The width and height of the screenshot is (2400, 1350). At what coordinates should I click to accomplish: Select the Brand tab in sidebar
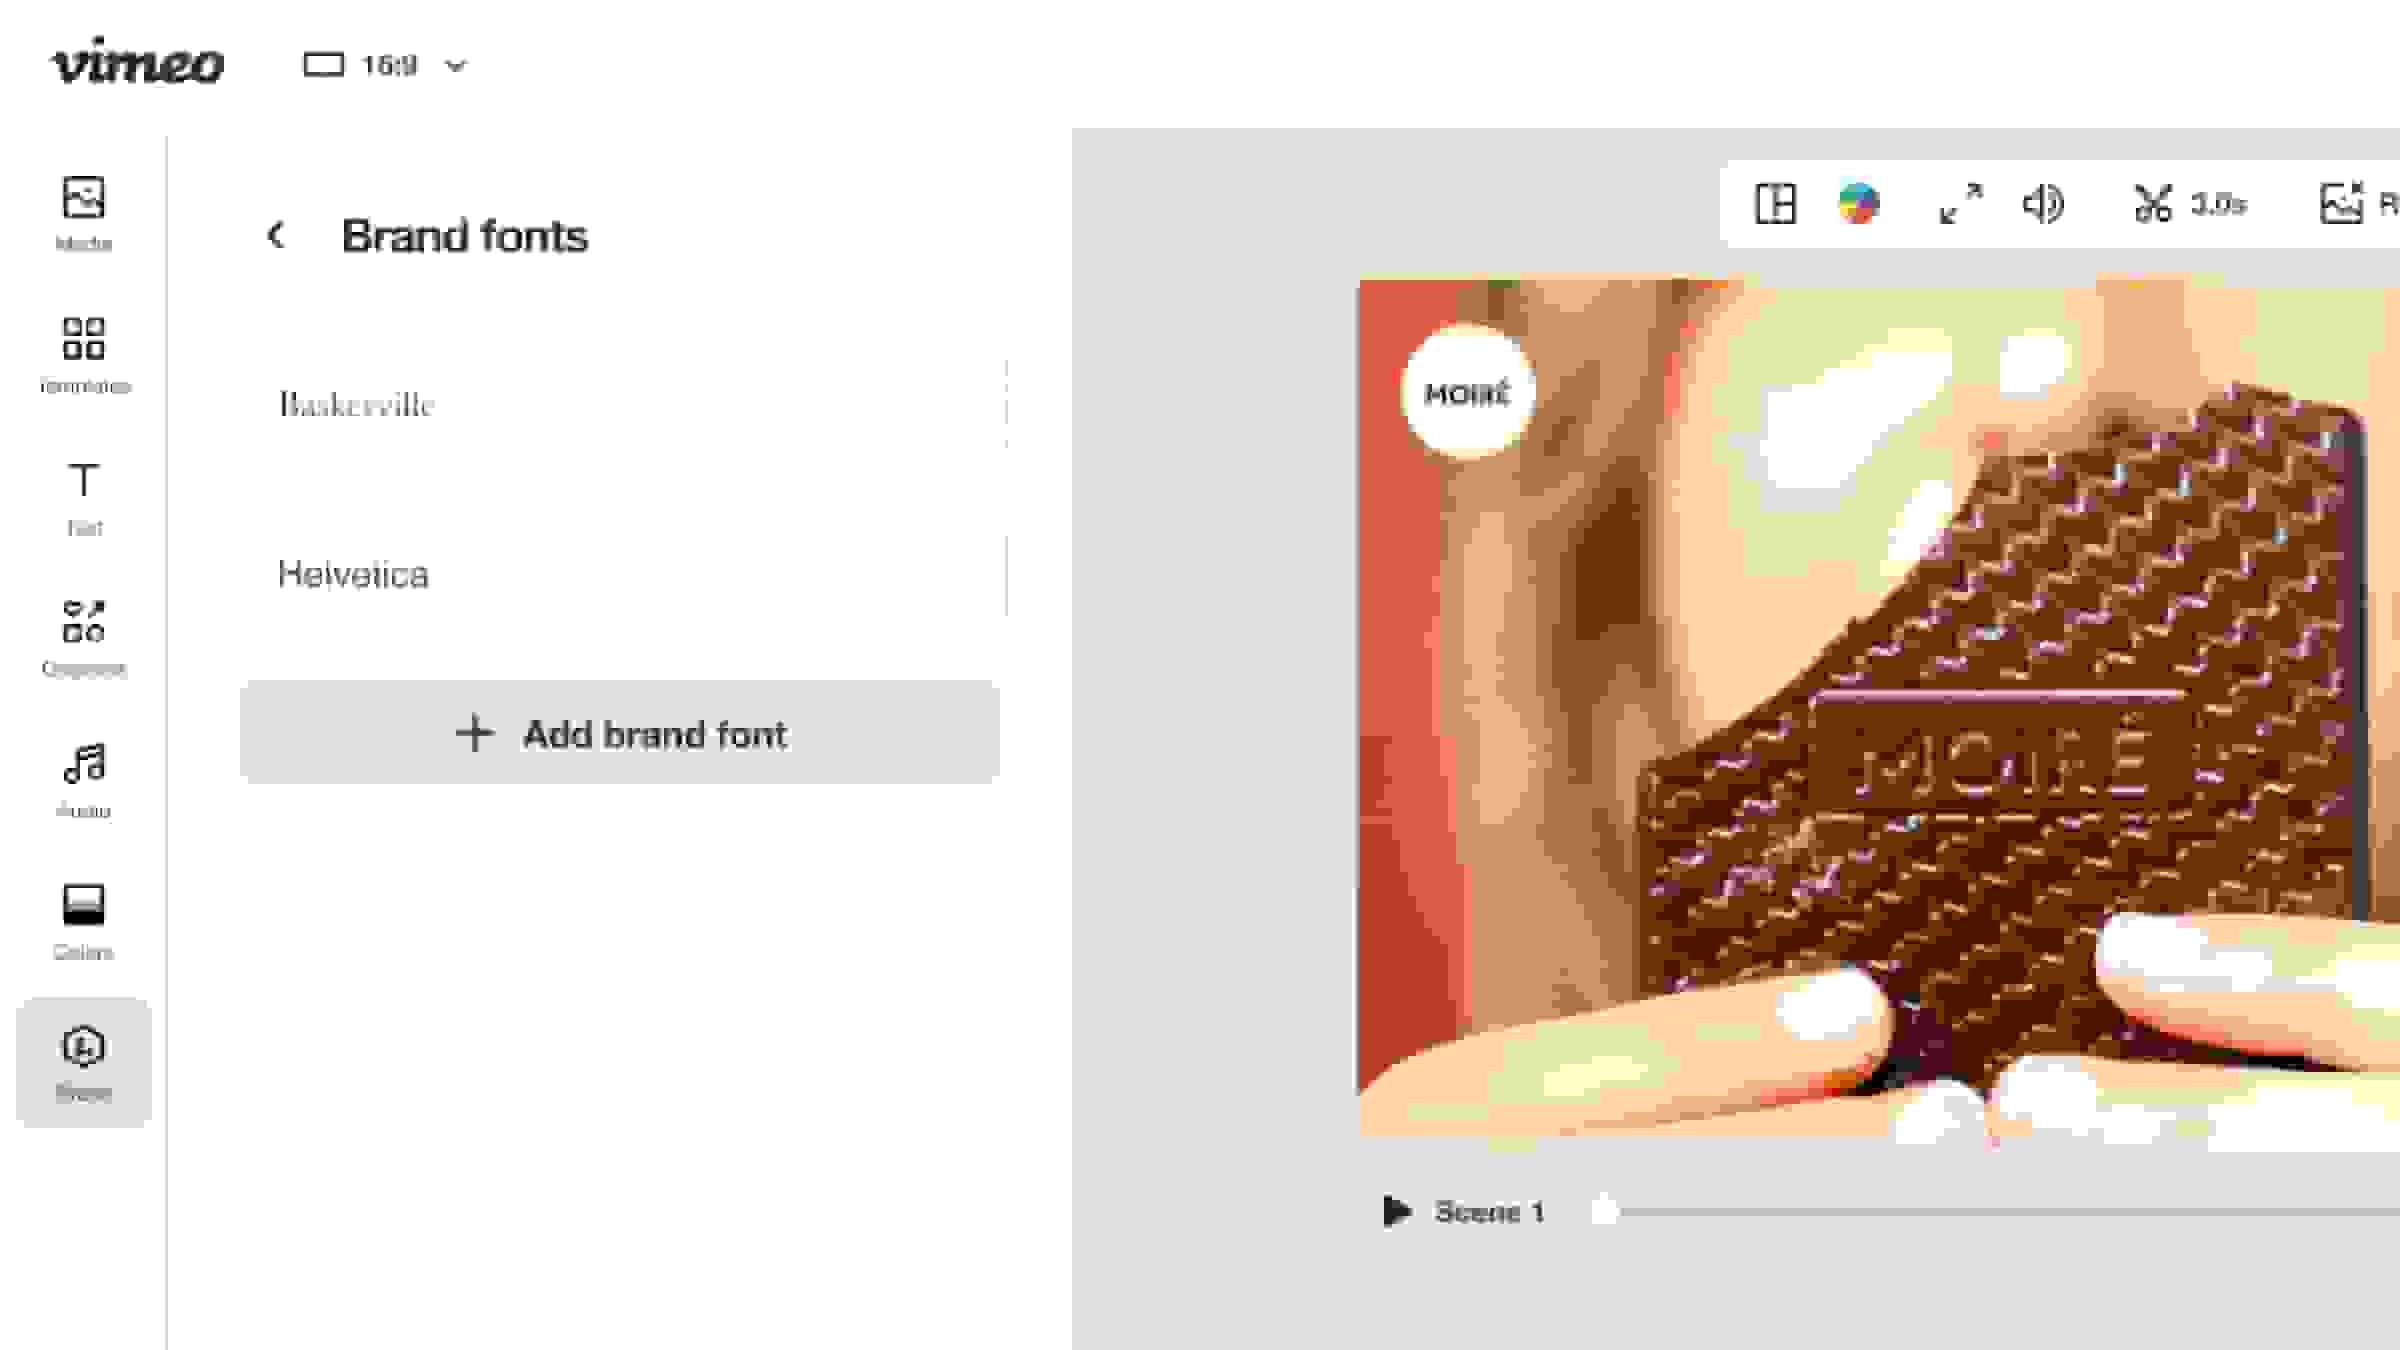(83, 1062)
